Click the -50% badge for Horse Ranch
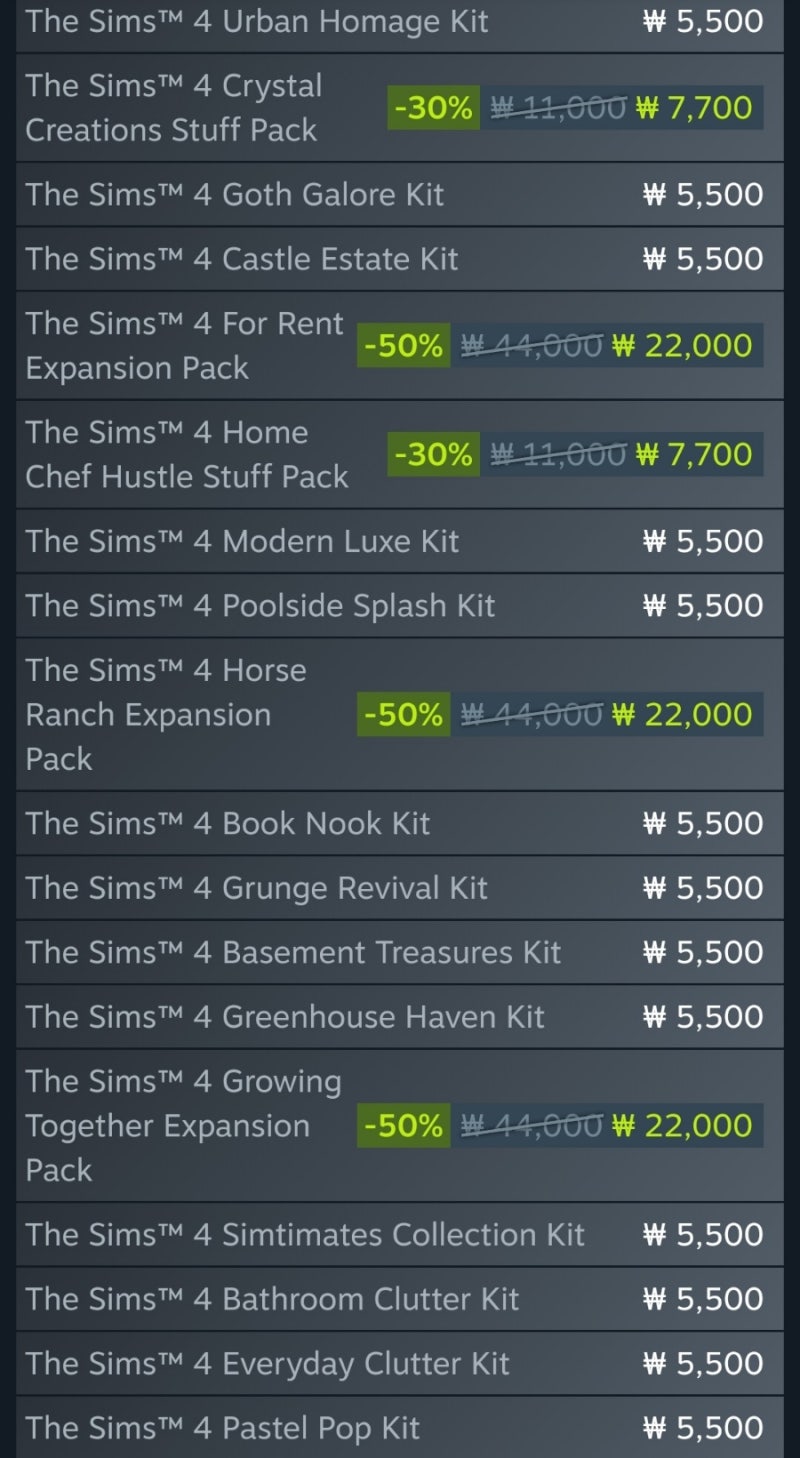This screenshot has width=800, height=1458. click(403, 714)
